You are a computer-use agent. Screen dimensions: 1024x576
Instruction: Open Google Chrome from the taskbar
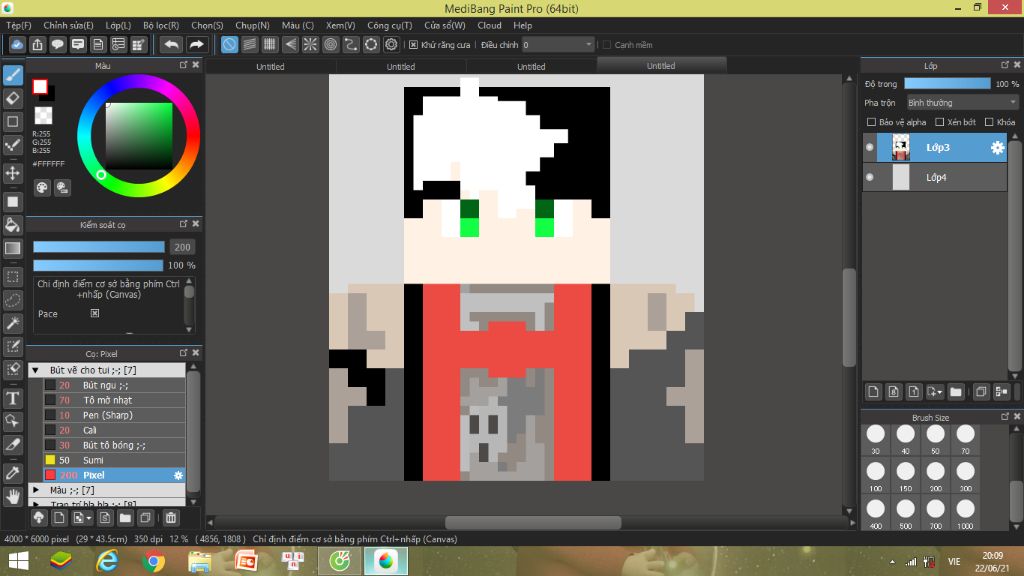153,561
